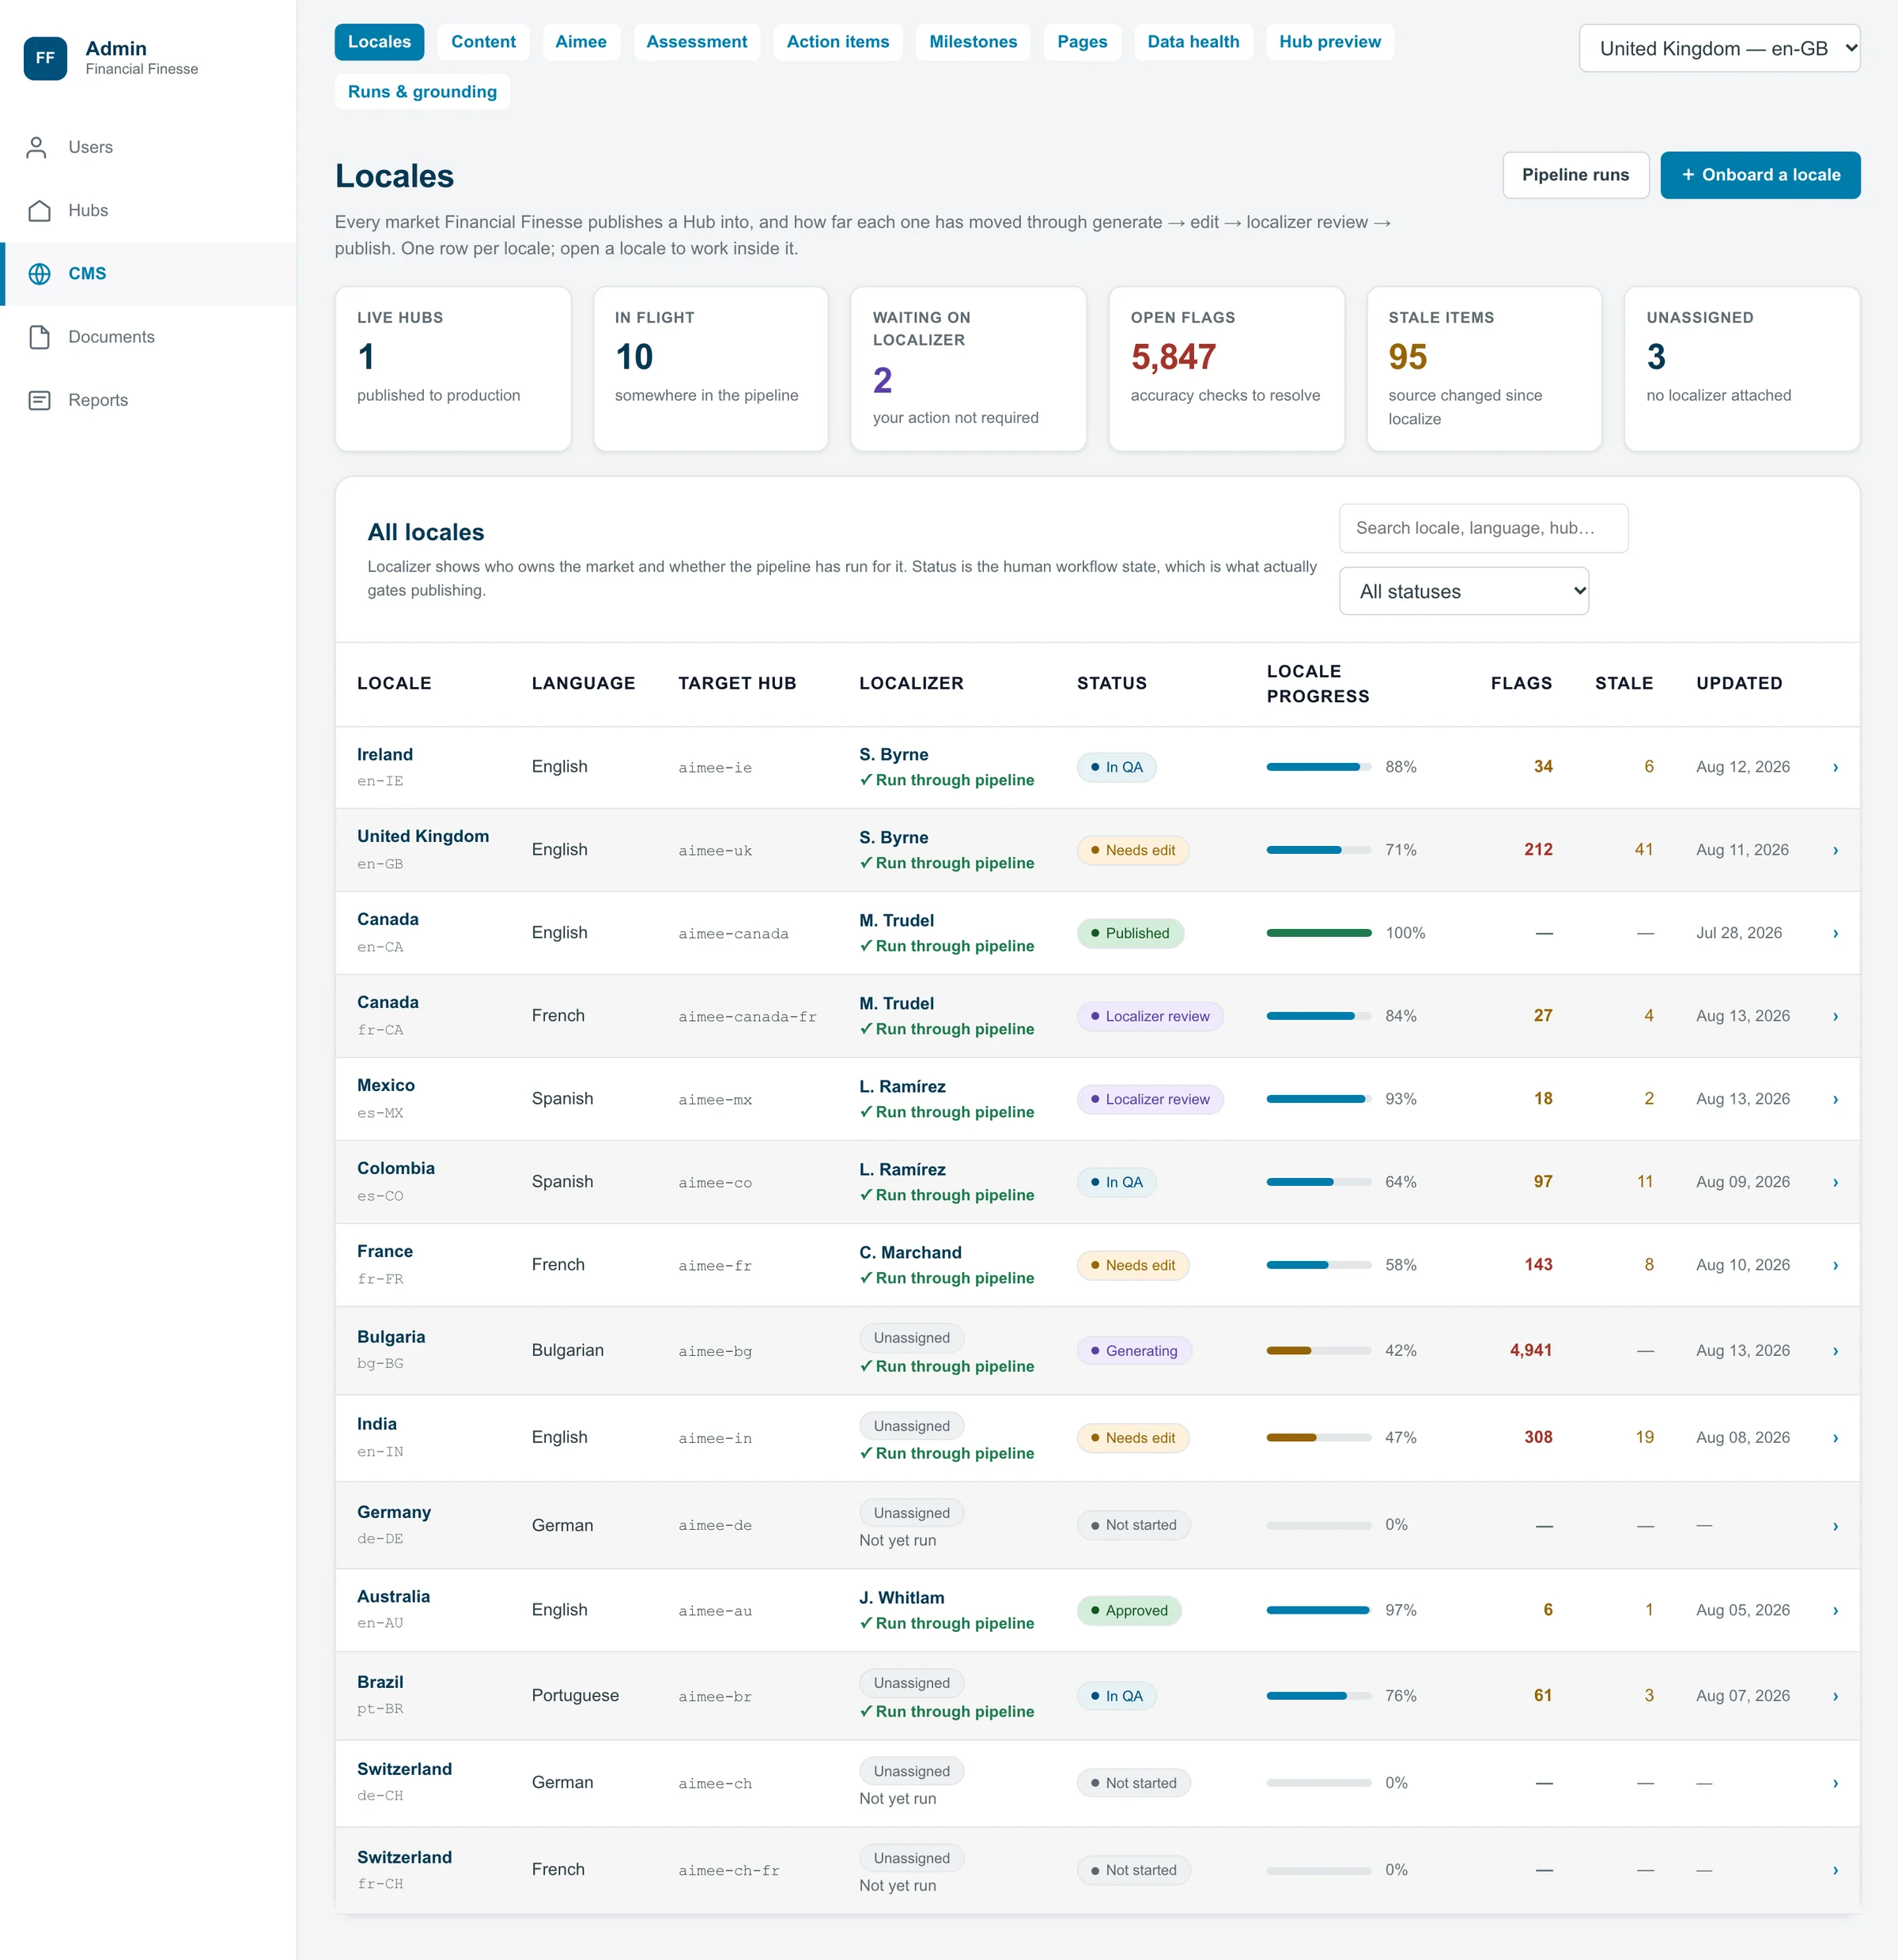Click the Ireland 88% progress bar
Screen dimensions: 1898x1960
(1319, 767)
